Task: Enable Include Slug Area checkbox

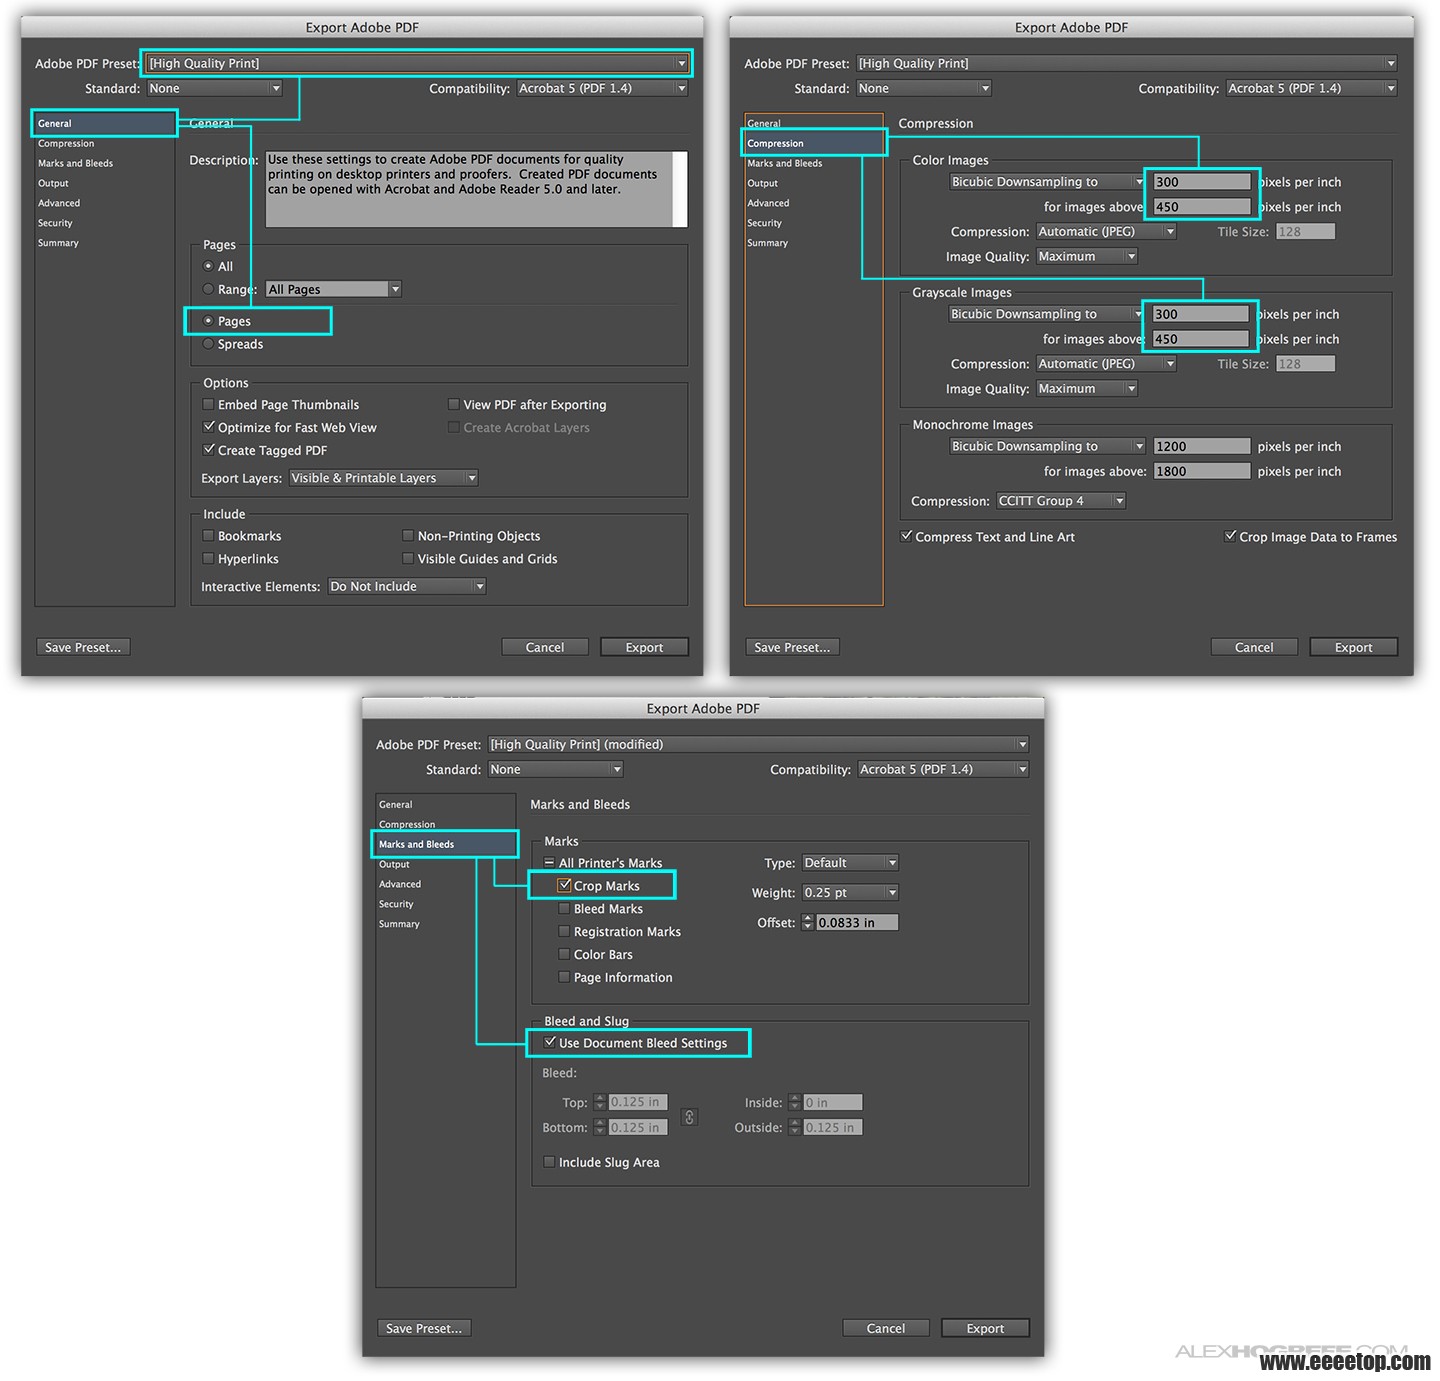Action: point(549,1162)
